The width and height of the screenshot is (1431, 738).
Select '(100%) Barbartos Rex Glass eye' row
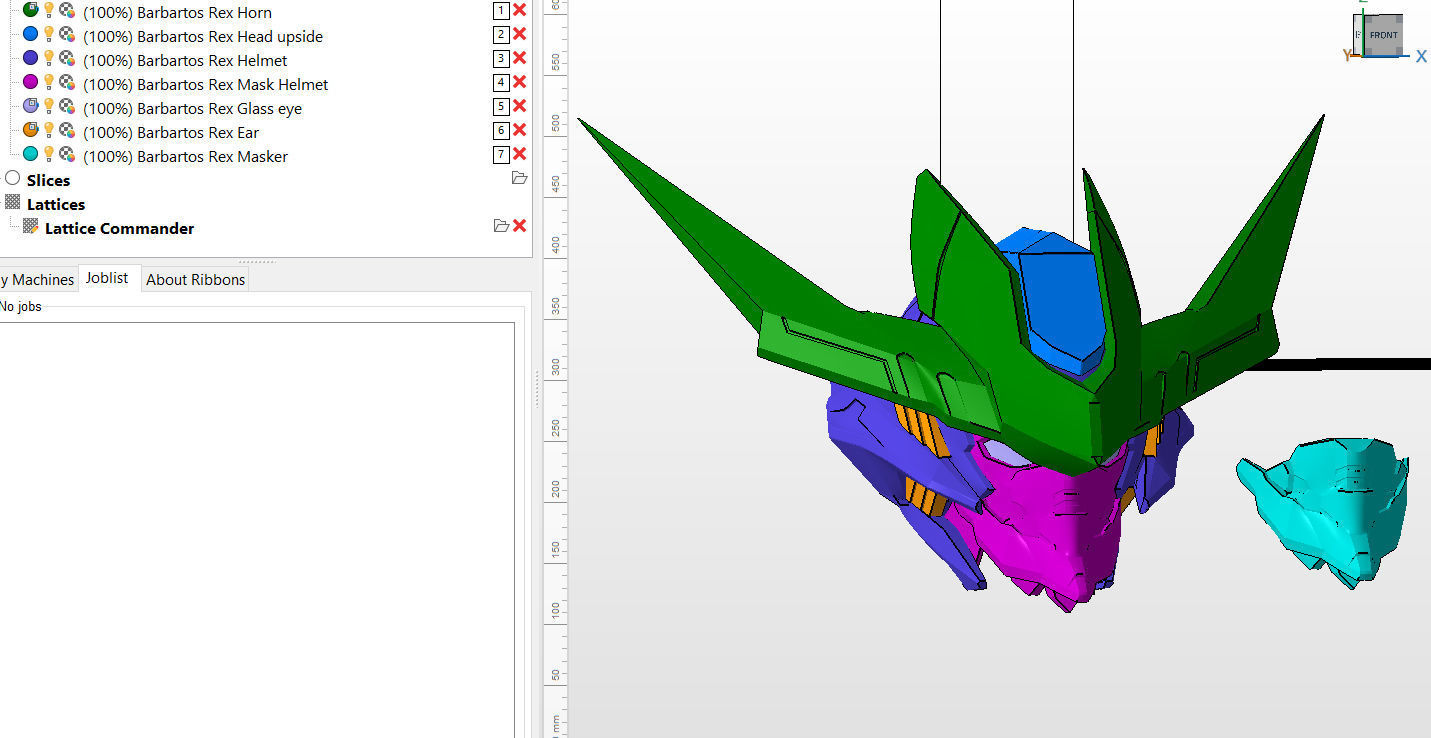(192, 108)
